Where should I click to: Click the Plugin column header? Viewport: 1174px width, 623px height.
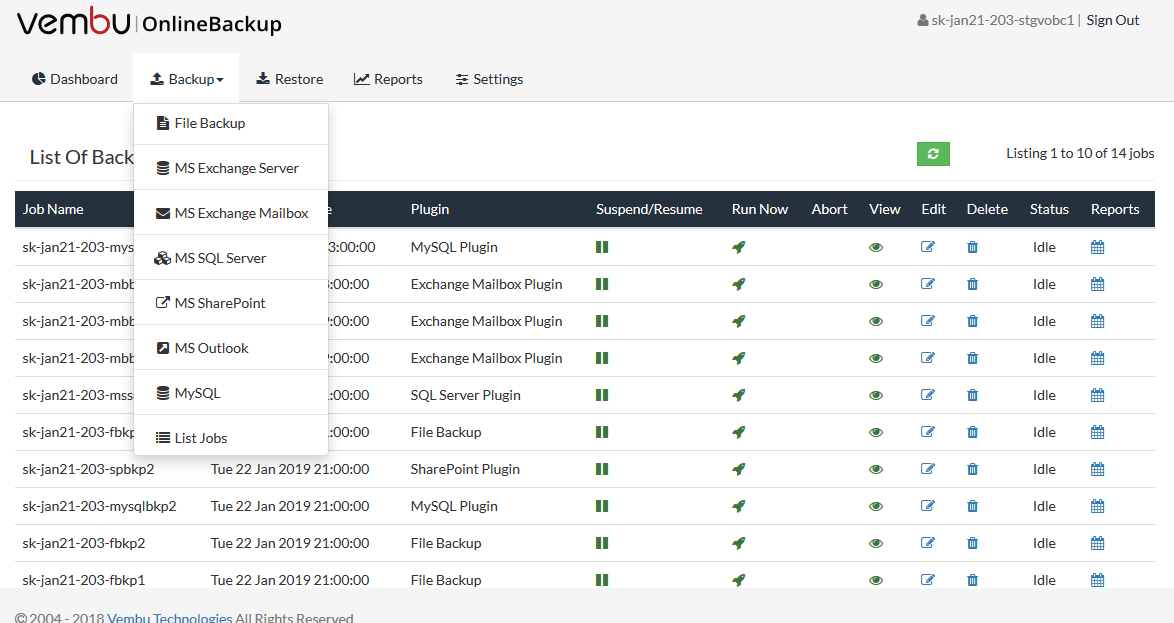pos(430,209)
